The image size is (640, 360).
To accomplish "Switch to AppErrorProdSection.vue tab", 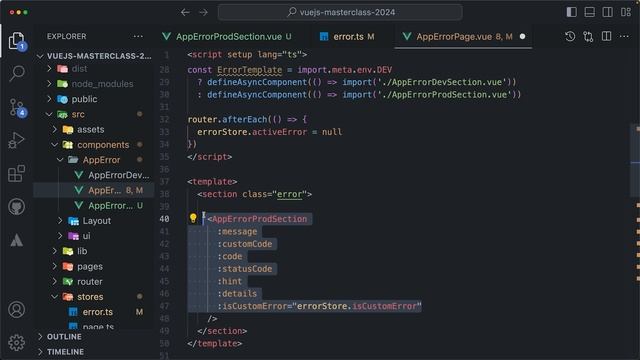I will click(x=229, y=36).
